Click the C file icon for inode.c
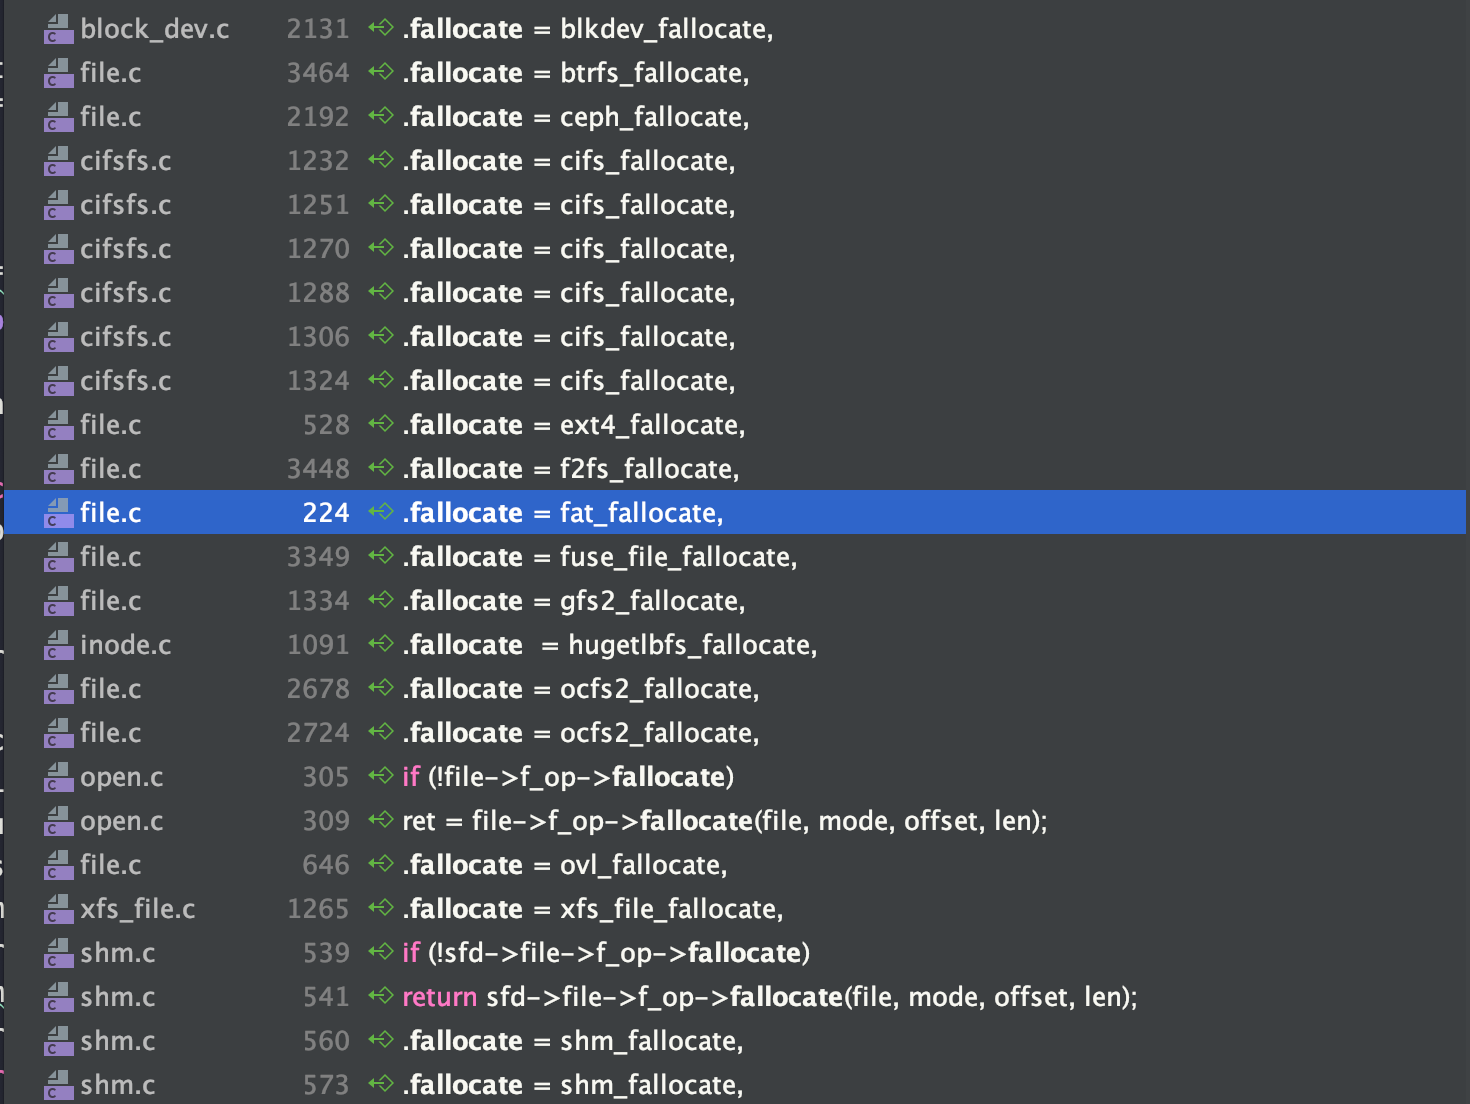1470x1104 pixels. (x=59, y=646)
